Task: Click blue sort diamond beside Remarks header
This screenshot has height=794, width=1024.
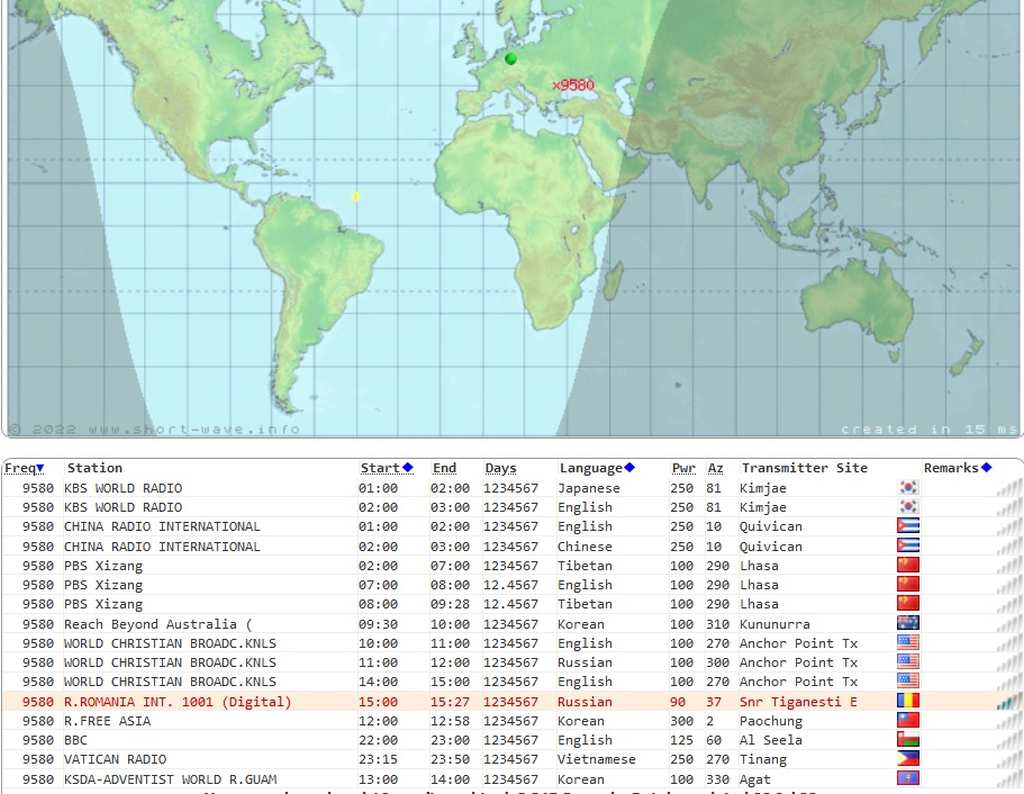Action: pyautogui.click(x=986, y=468)
